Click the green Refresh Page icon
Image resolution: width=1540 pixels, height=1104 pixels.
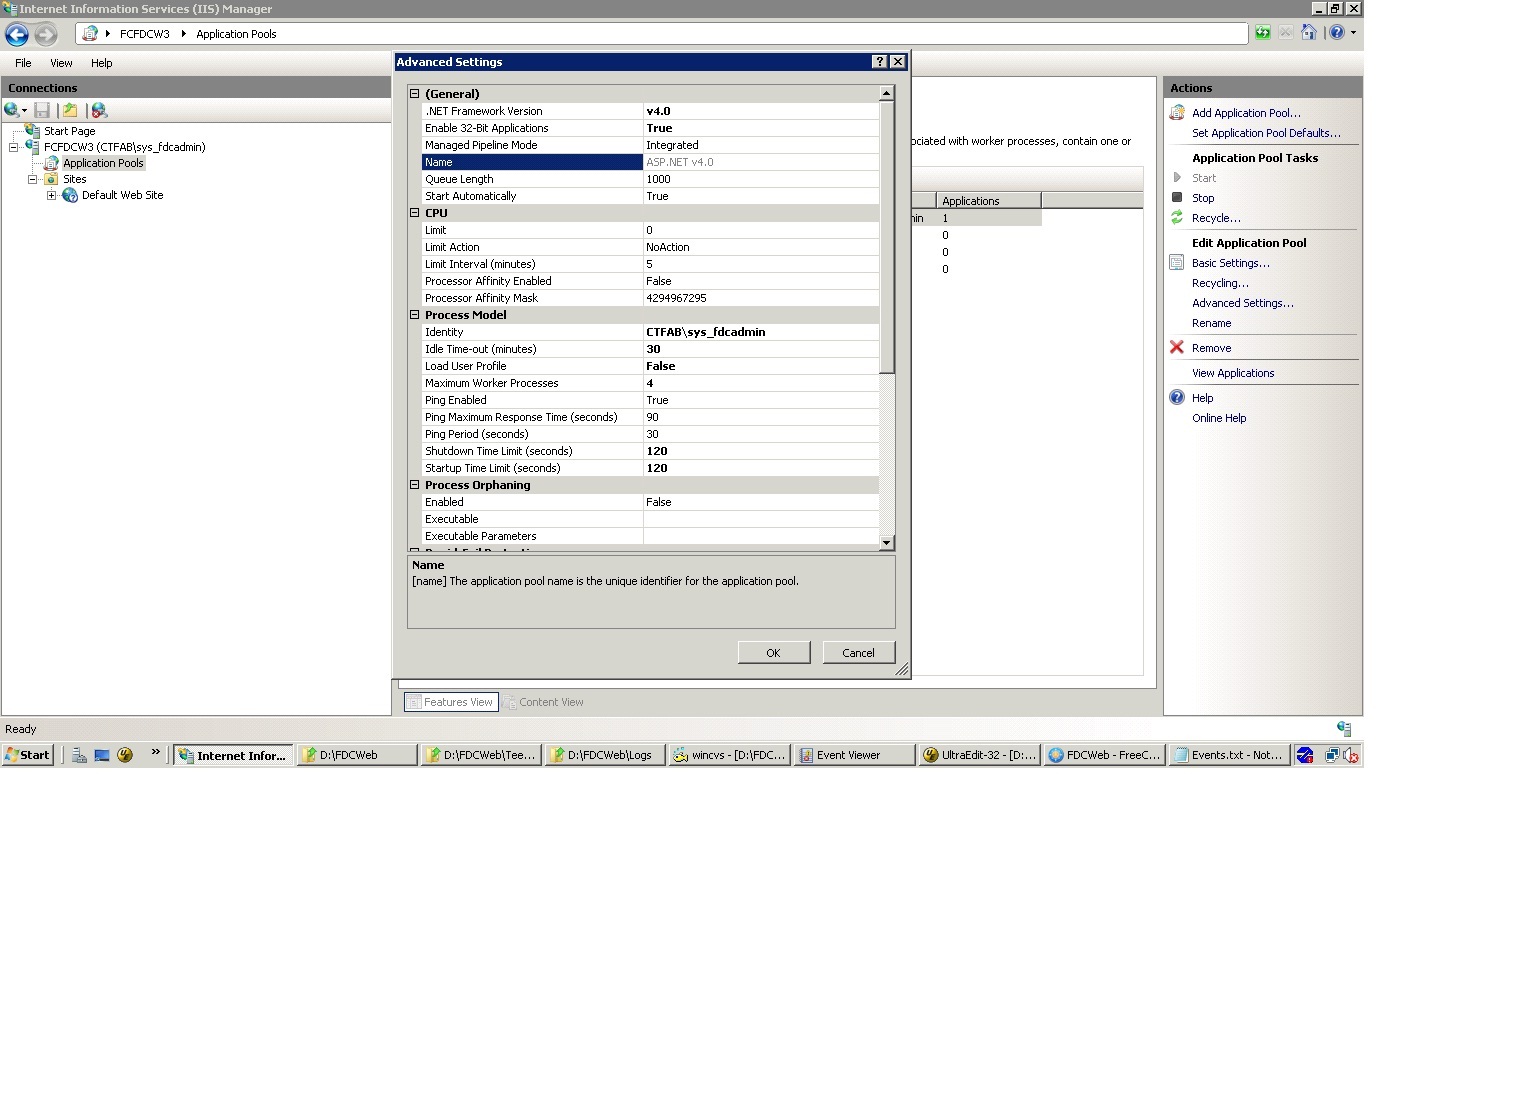point(1263,33)
